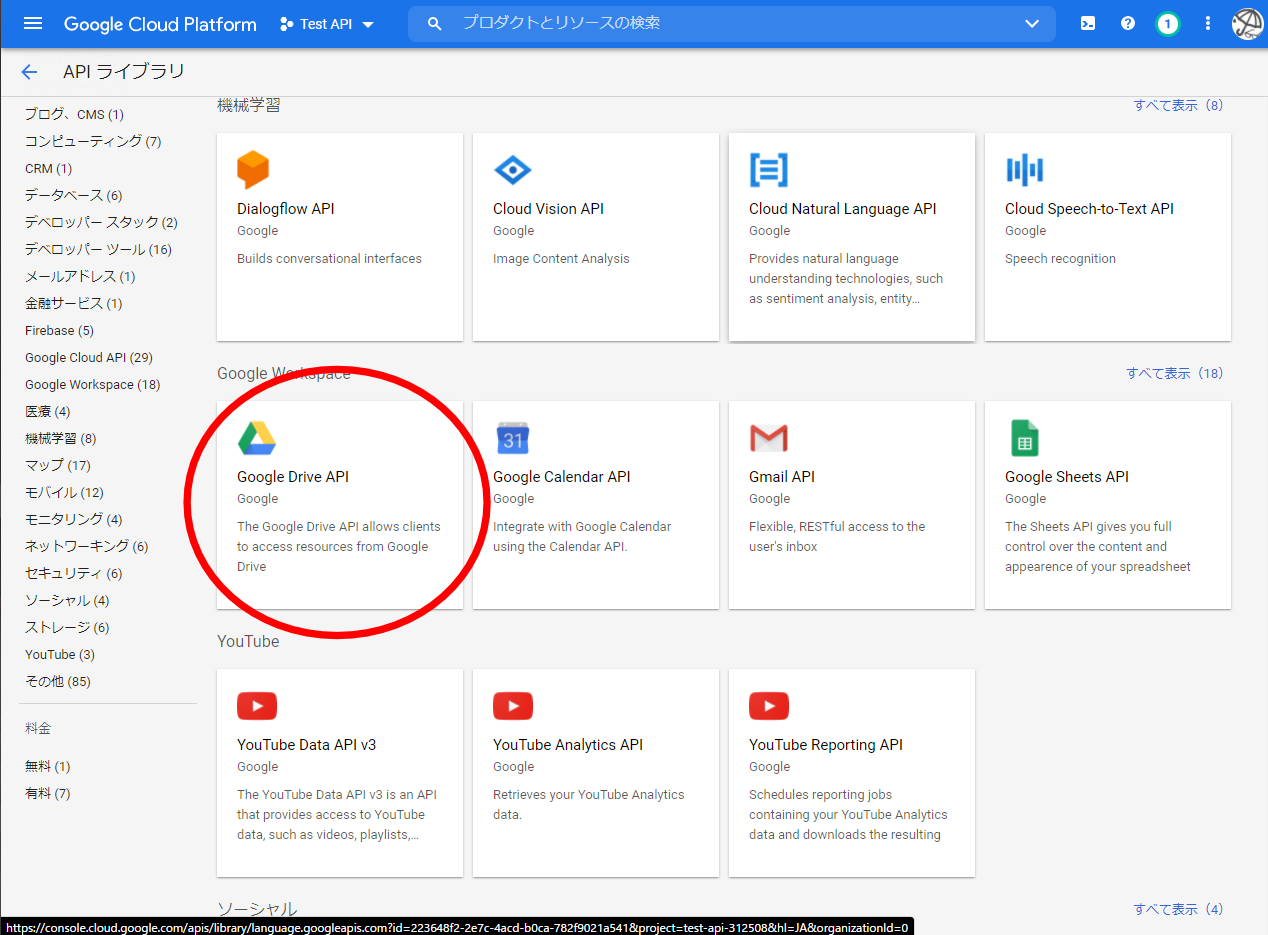Expand the search bar dropdown arrow

click(1032, 23)
